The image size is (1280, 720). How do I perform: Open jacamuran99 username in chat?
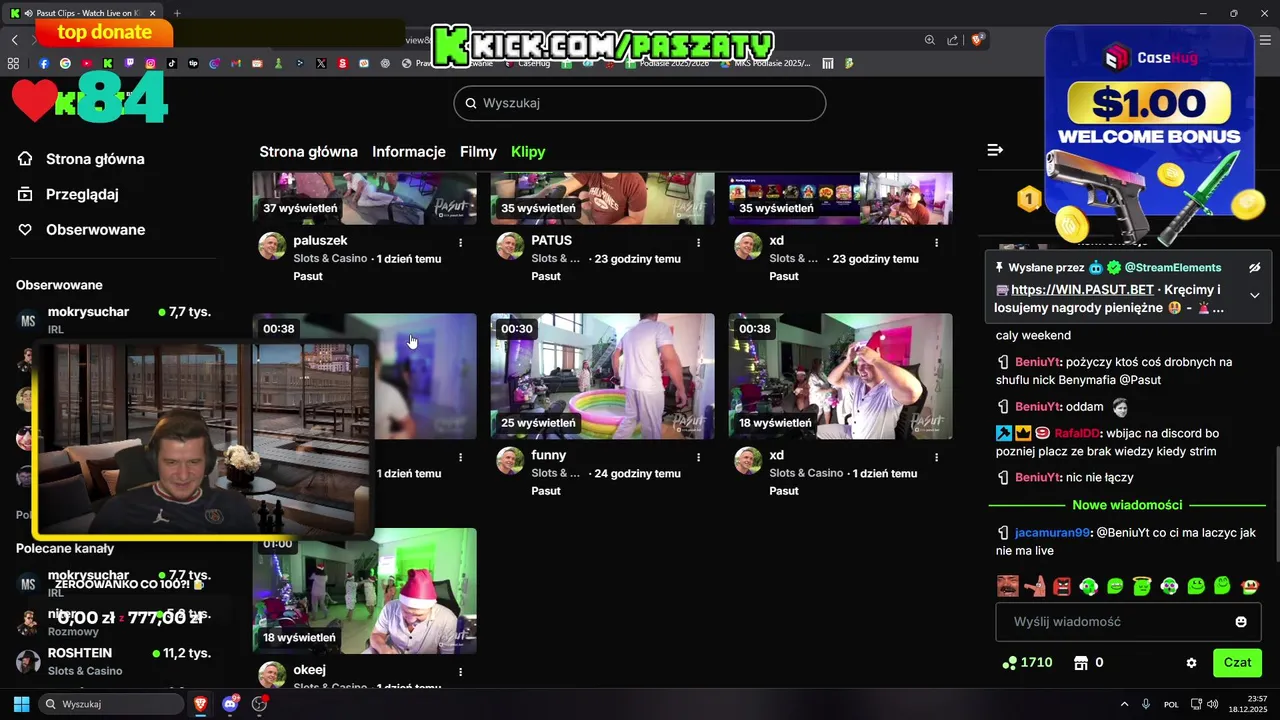point(1052,533)
